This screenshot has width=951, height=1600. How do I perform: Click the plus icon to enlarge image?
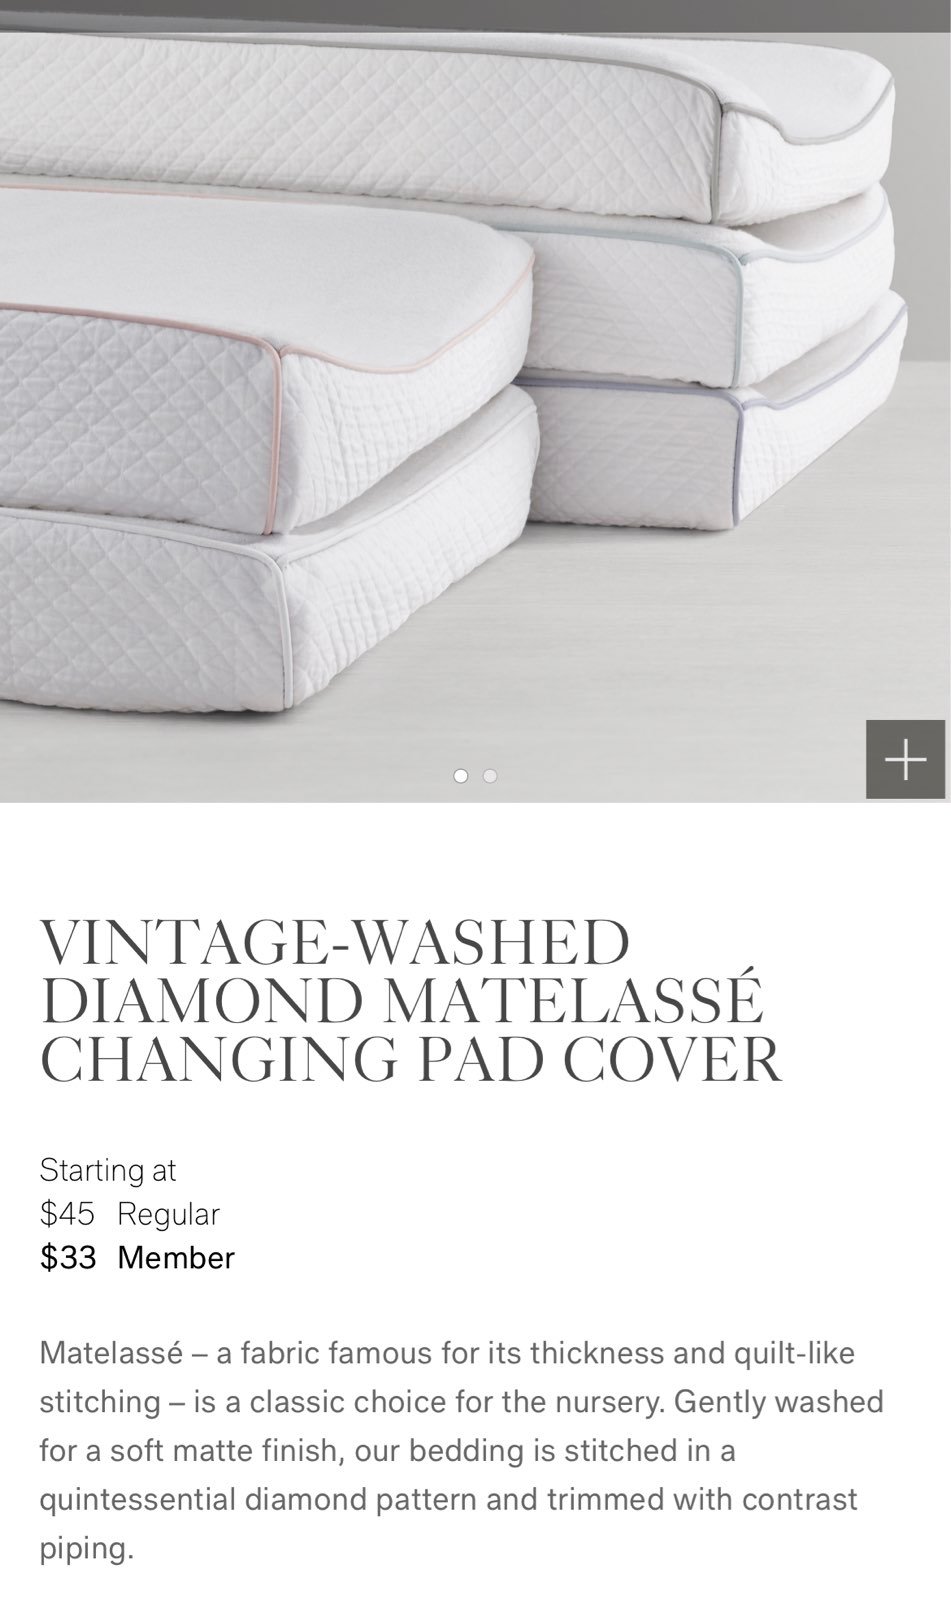click(905, 759)
